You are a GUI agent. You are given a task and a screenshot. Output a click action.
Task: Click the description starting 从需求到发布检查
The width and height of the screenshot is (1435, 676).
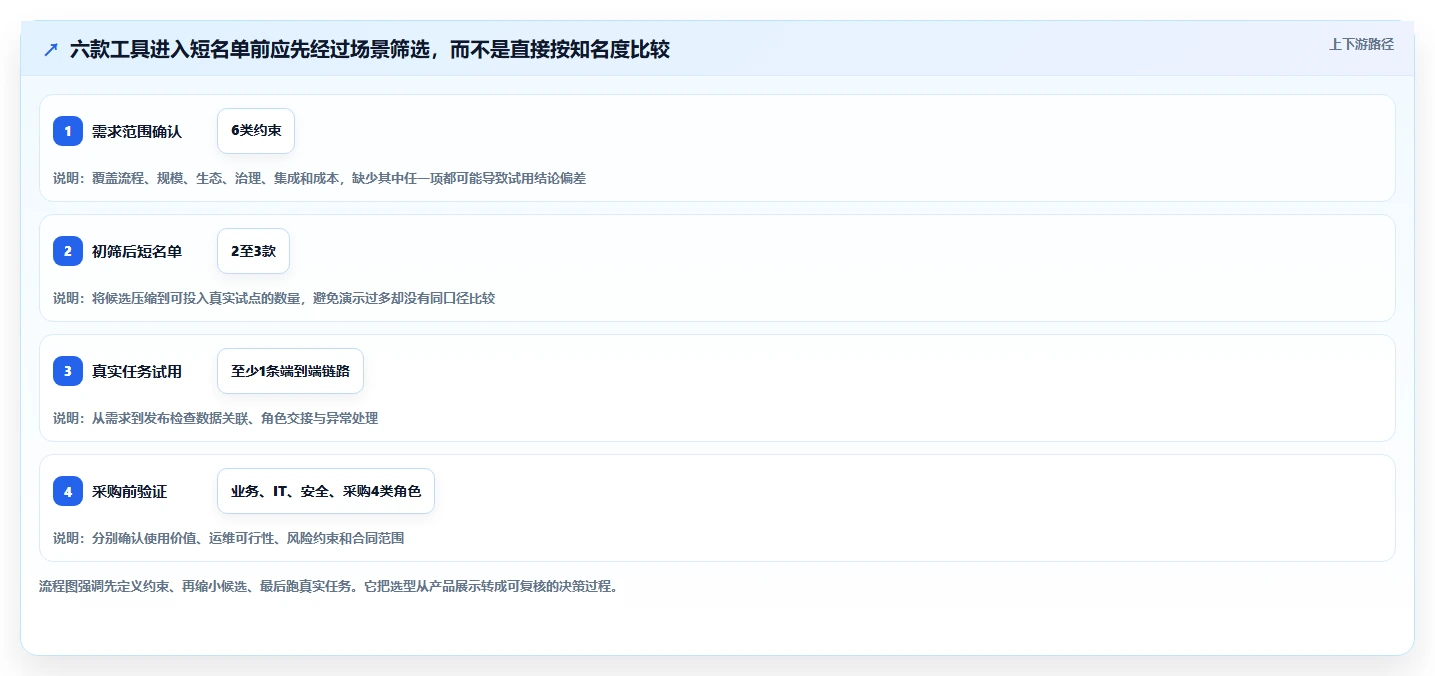[216, 418]
